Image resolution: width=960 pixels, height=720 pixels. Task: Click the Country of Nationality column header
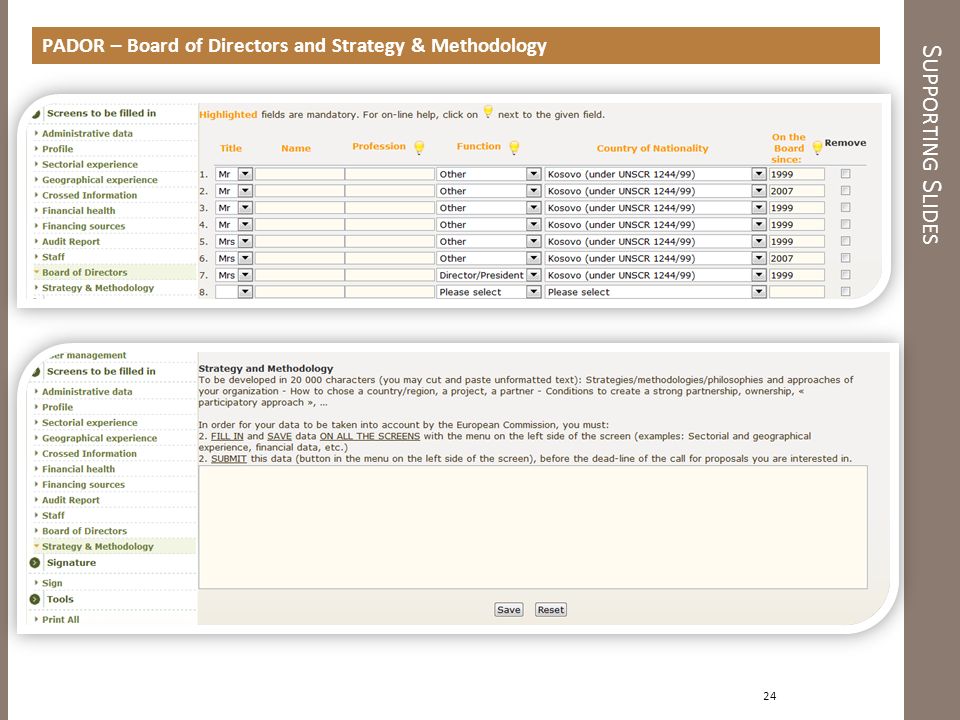(652, 148)
